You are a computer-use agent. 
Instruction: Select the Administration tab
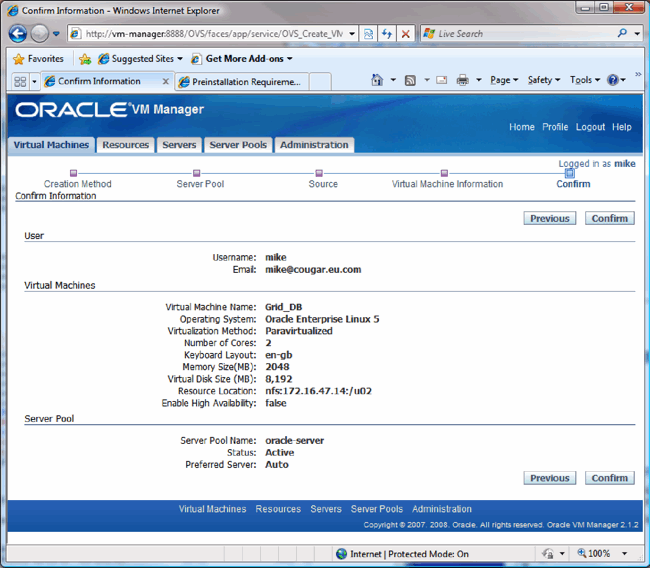(x=314, y=145)
